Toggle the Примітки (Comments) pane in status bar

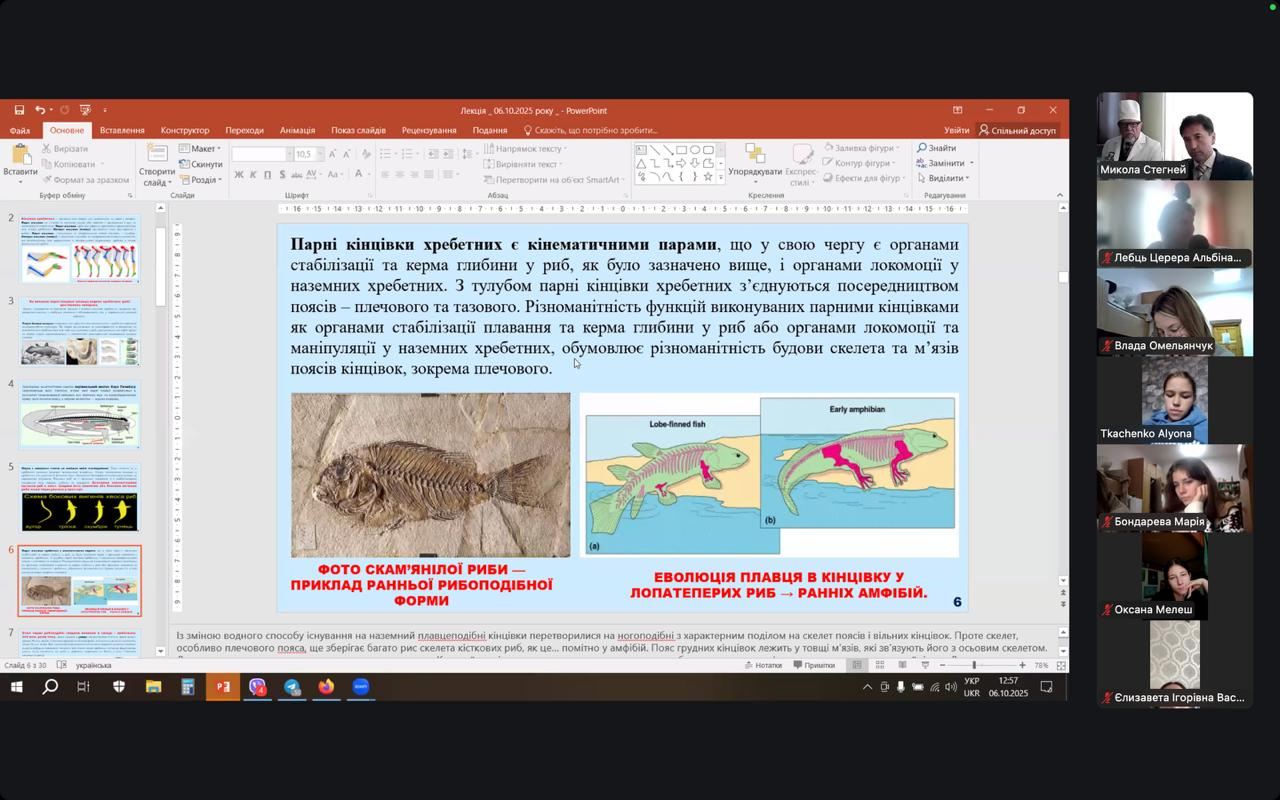click(x=813, y=665)
